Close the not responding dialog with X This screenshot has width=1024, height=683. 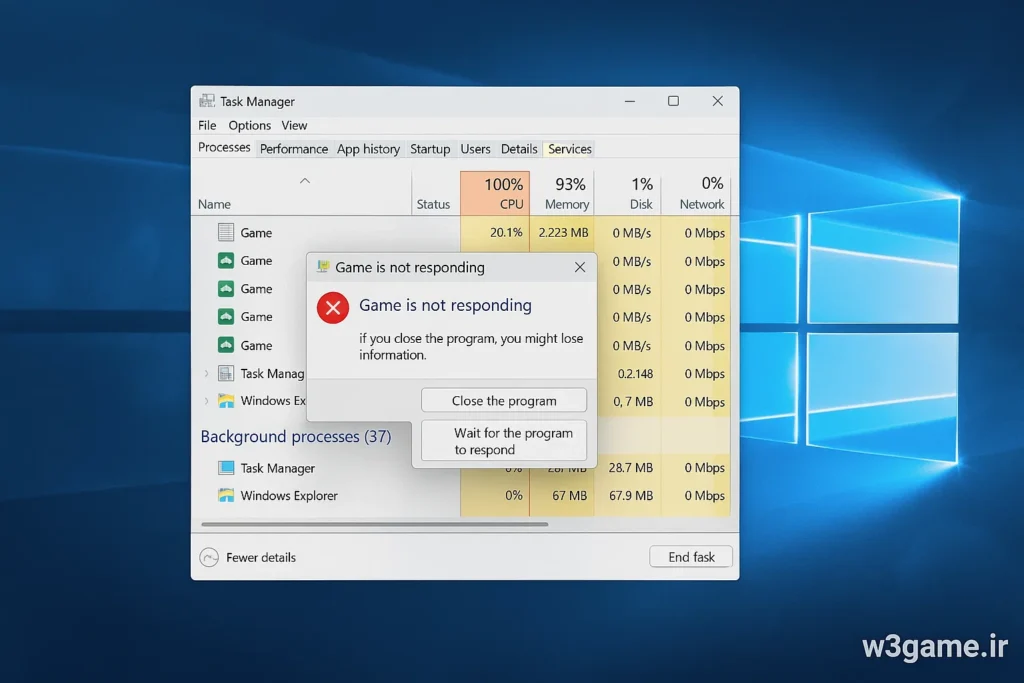580,267
